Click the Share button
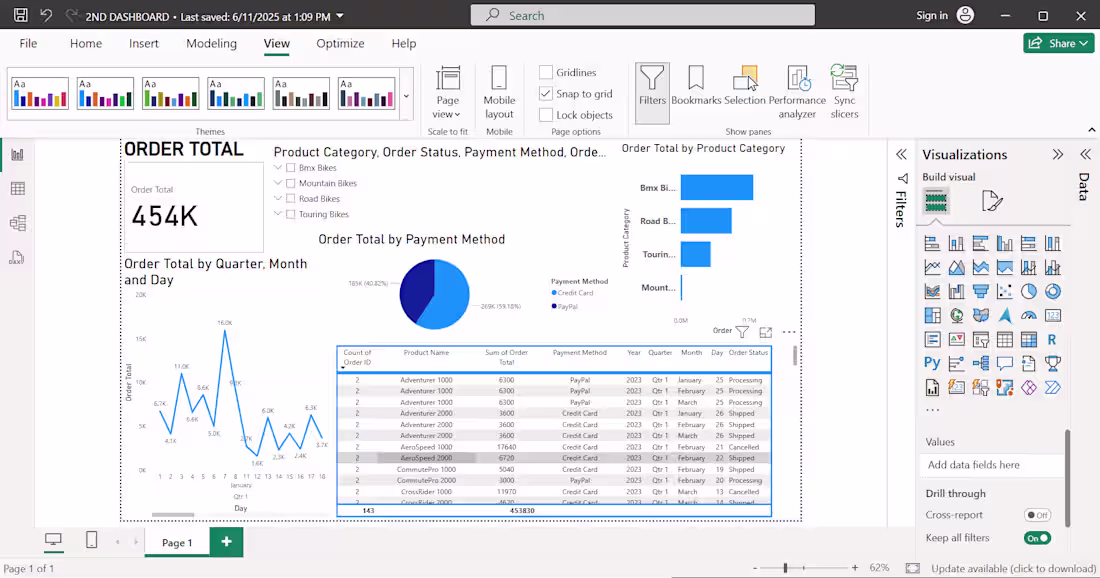The height and width of the screenshot is (578, 1100). tap(1058, 43)
